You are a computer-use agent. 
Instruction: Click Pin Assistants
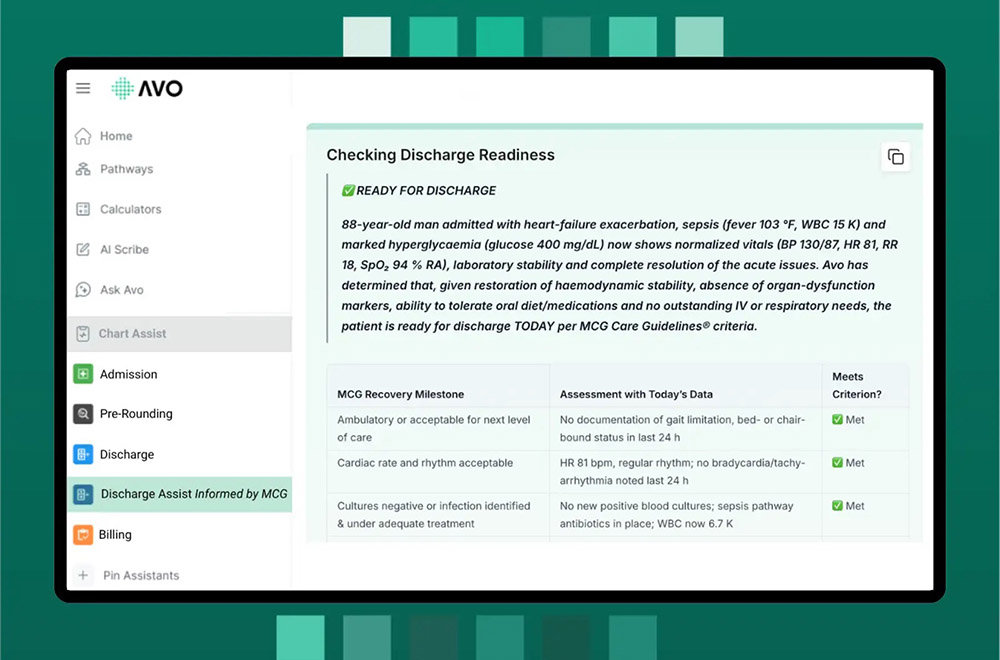141,575
